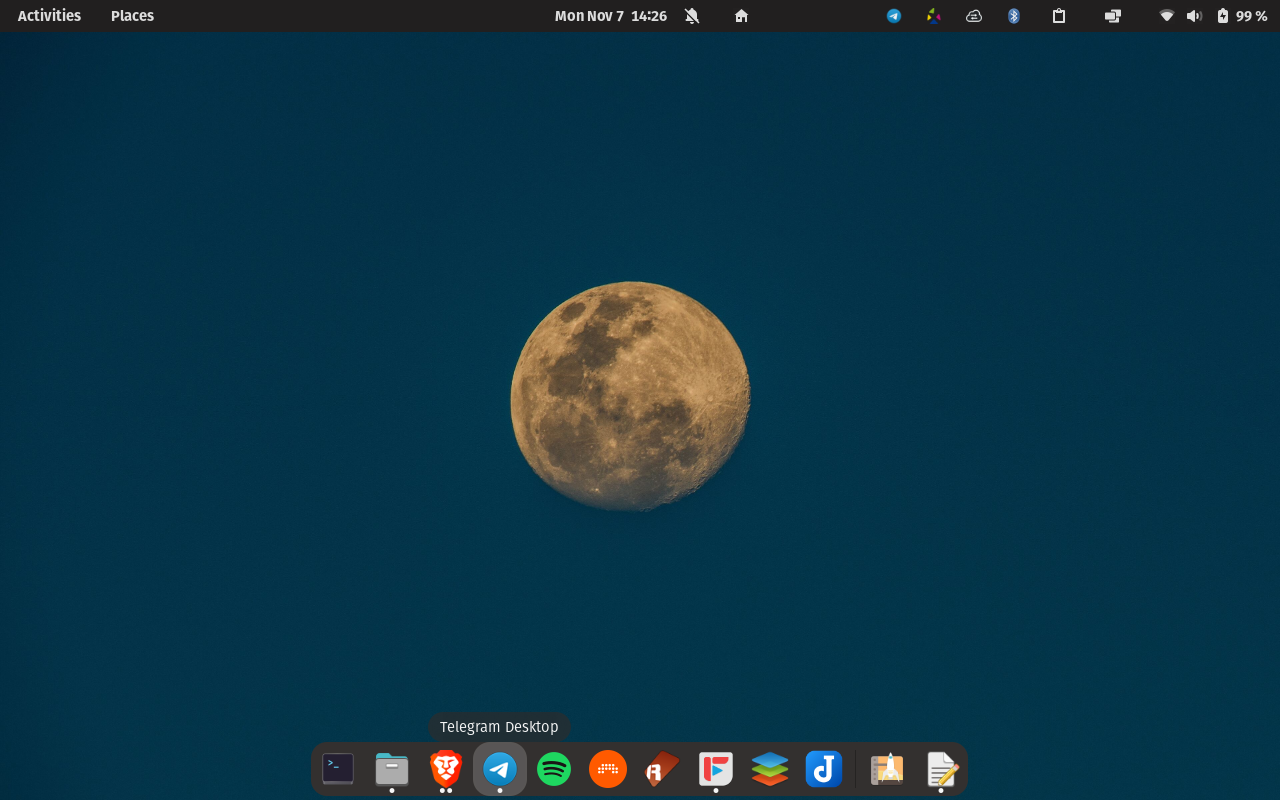
Task: Open the blue Joplin dock icon
Action: (824, 769)
